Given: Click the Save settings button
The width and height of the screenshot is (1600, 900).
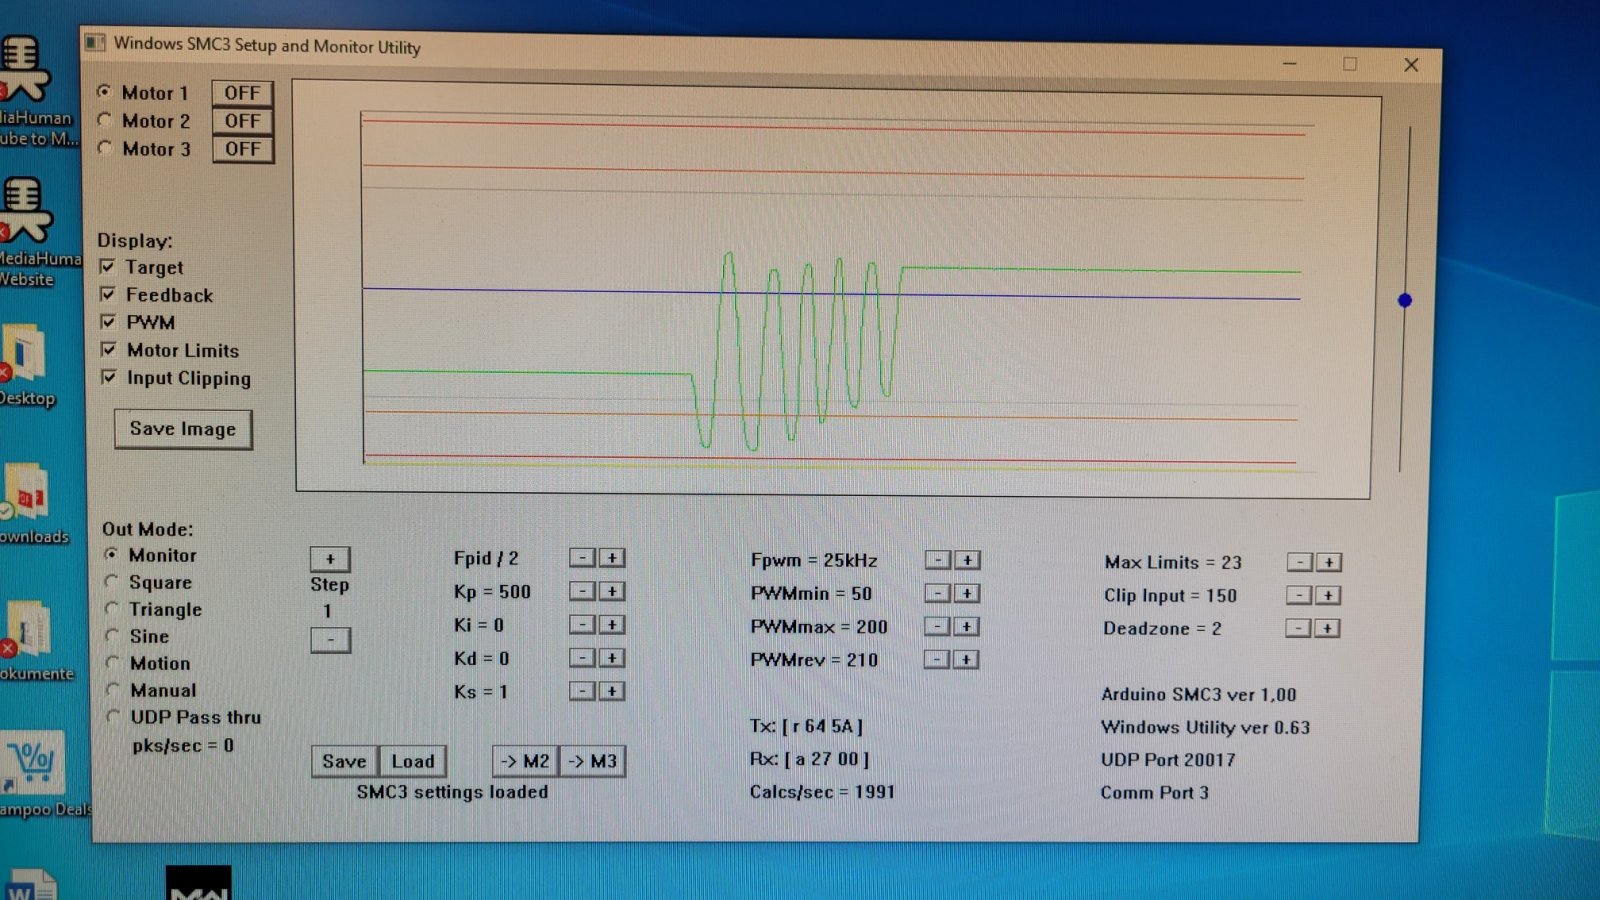Looking at the screenshot, I should click(x=344, y=761).
